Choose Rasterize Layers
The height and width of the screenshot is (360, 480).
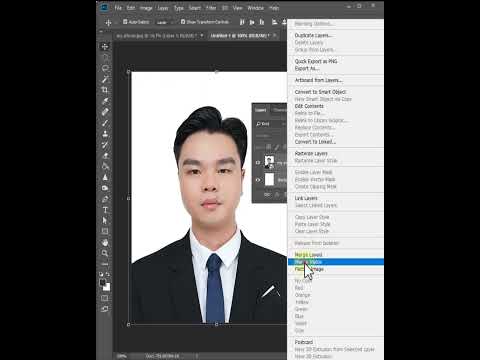coord(311,153)
